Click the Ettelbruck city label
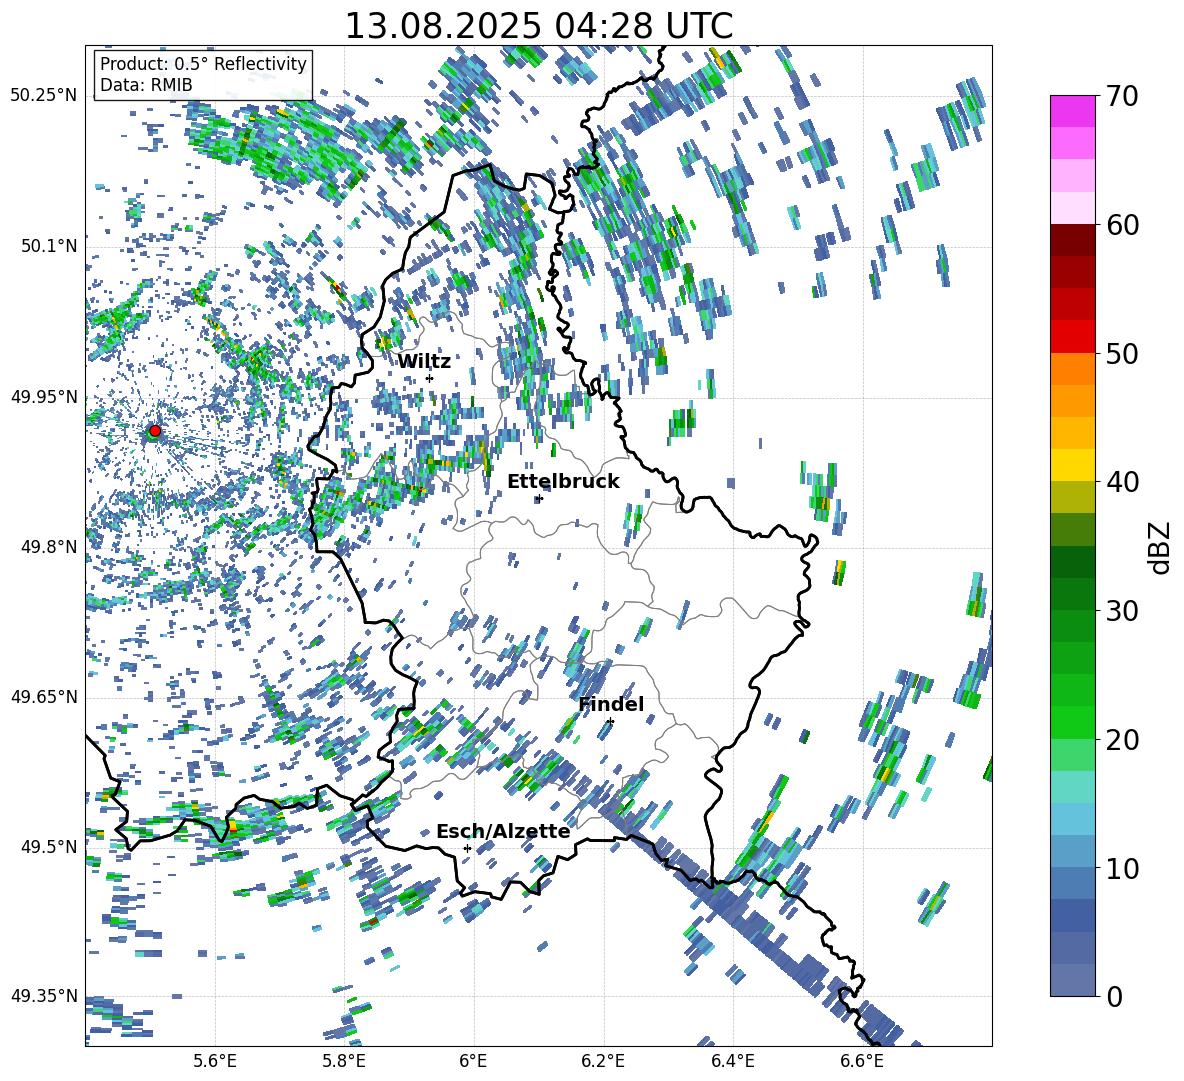The height and width of the screenshot is (1081, 1184). point(563,482)
